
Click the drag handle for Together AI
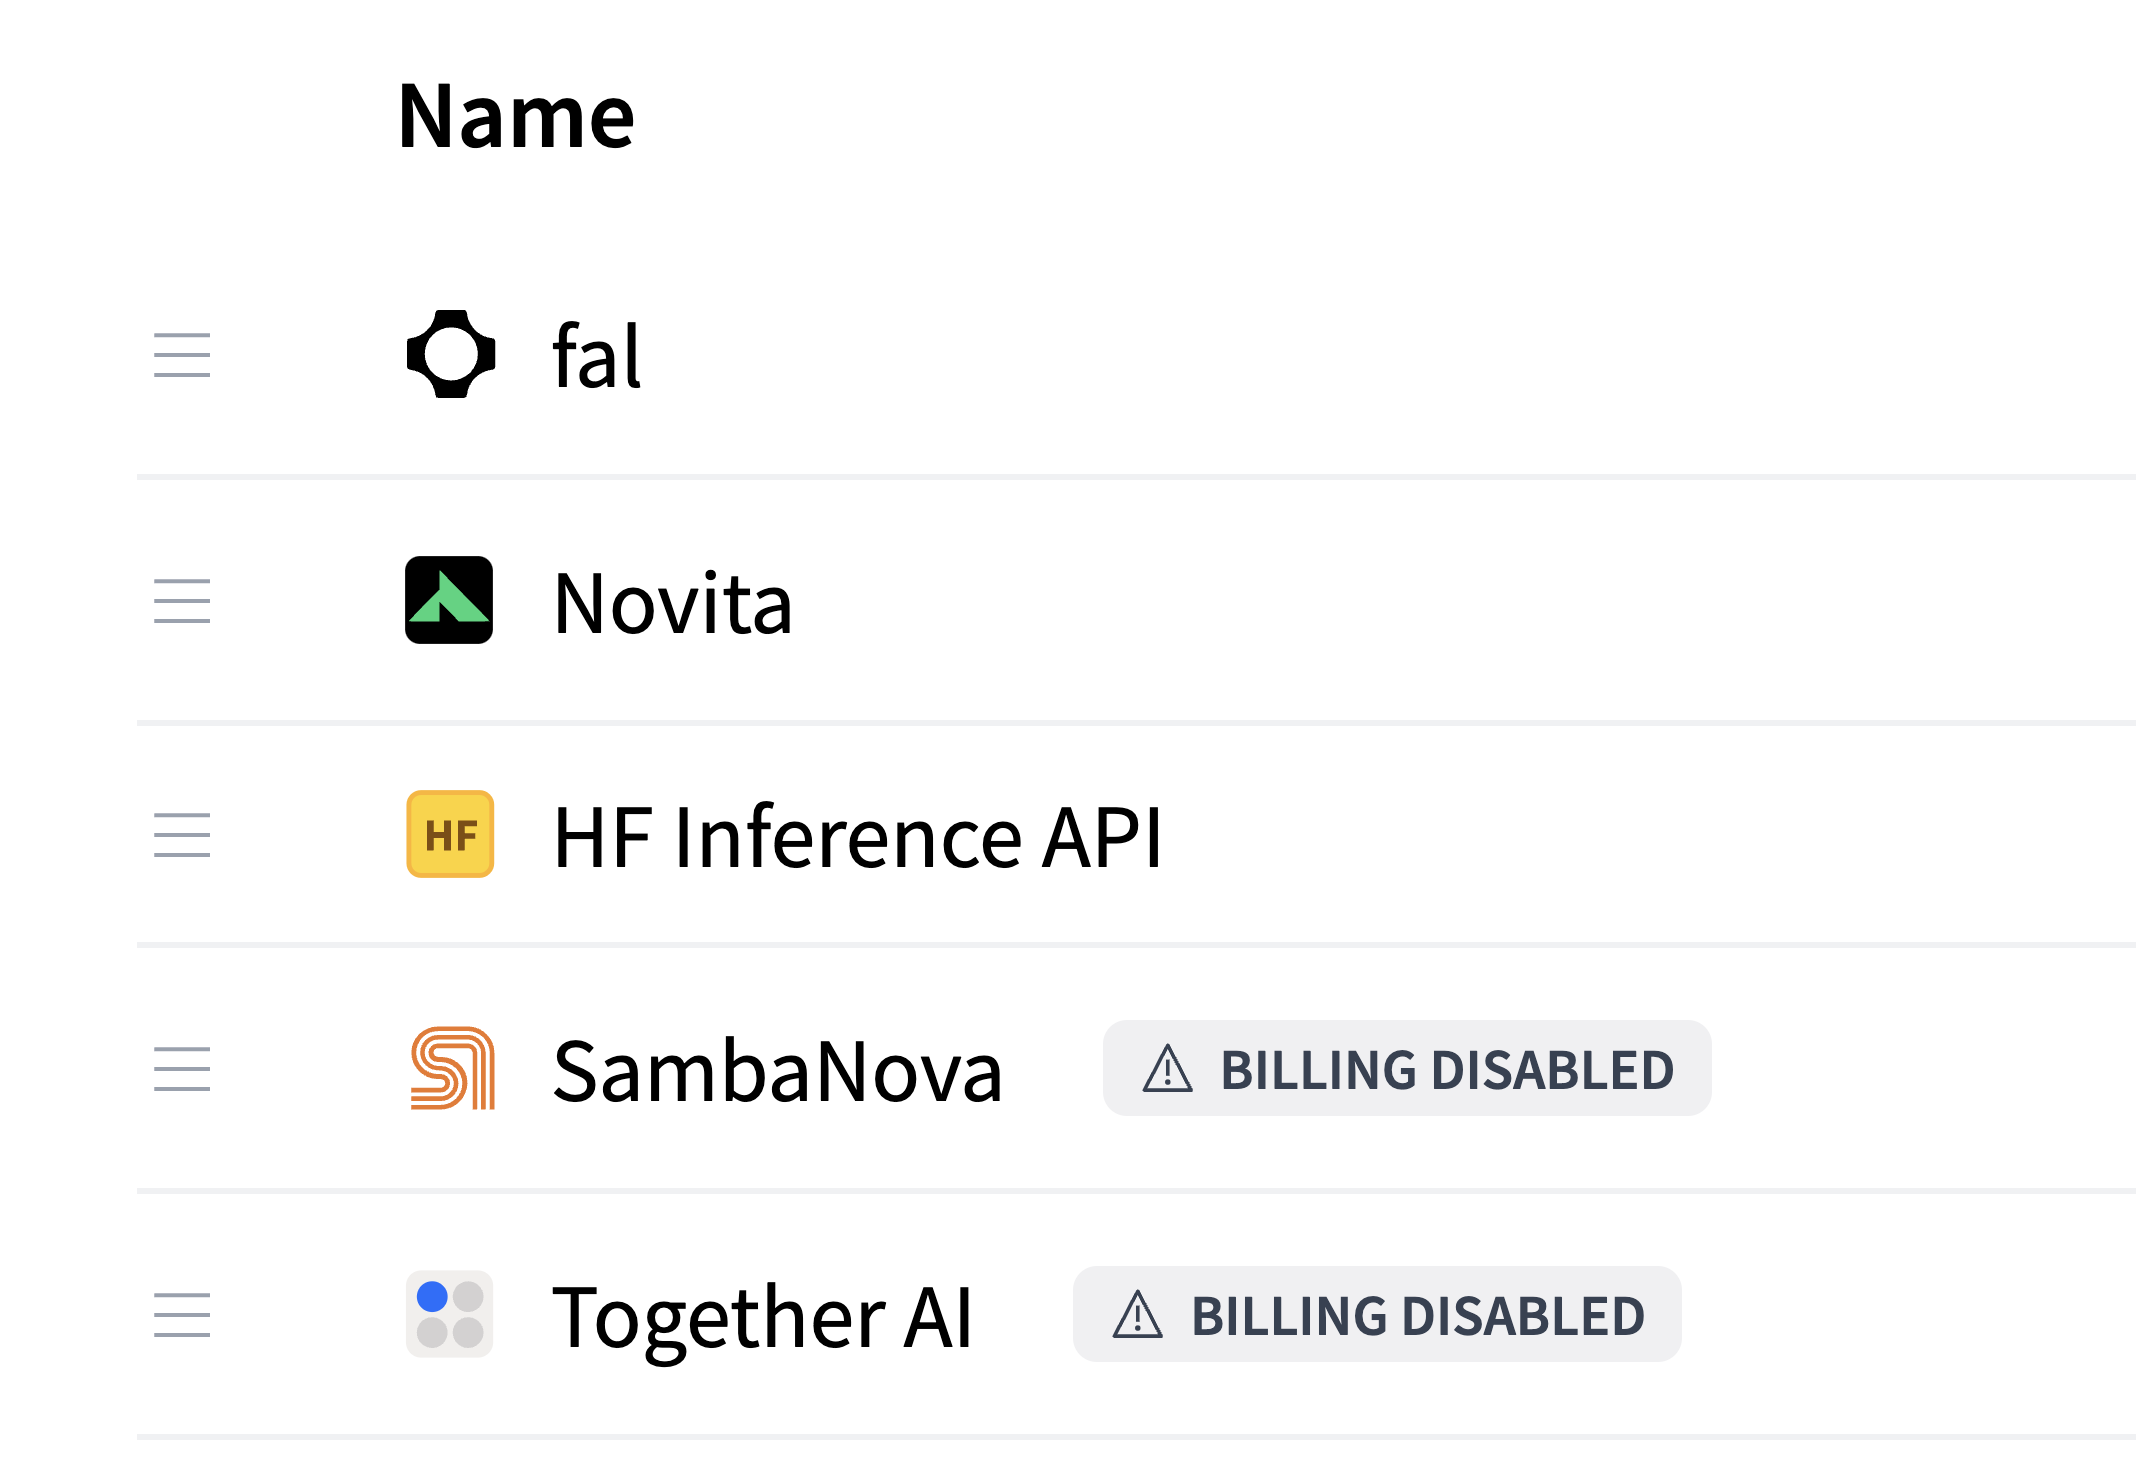click(x=182, y=1315)
